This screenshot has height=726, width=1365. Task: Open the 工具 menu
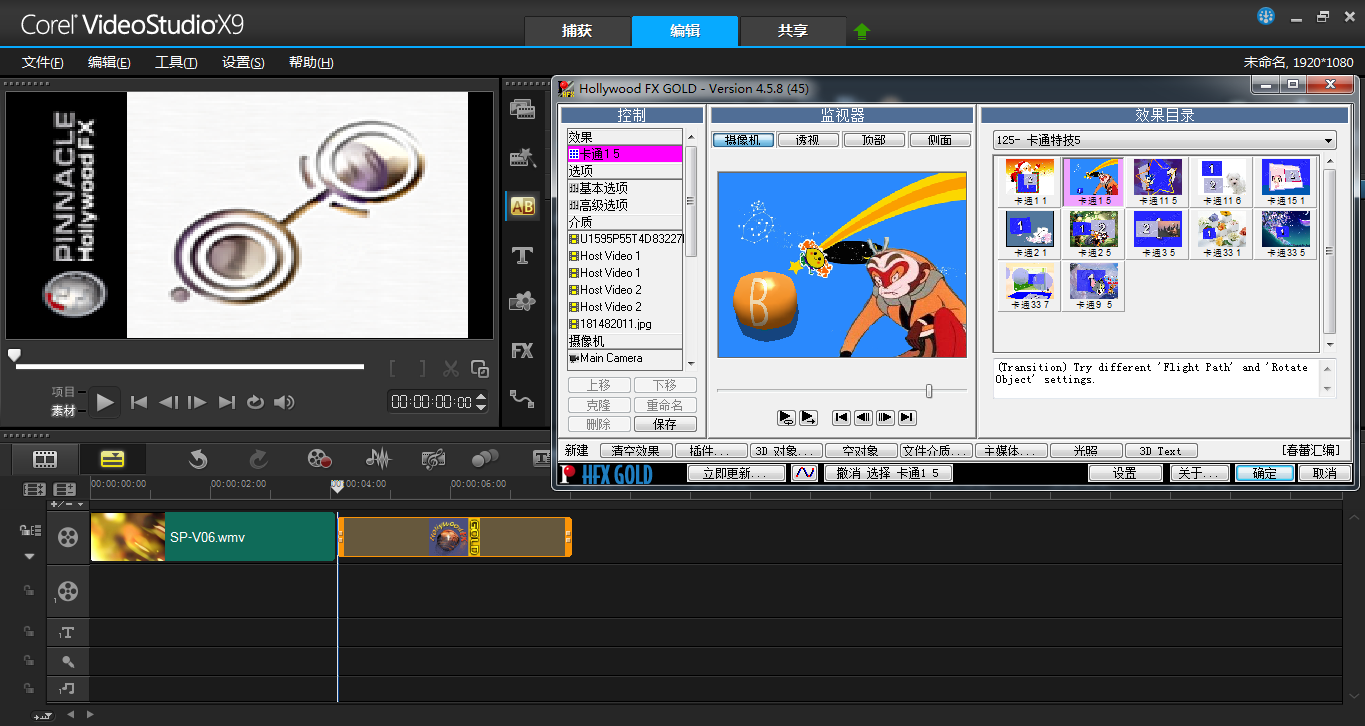[176, 62]
